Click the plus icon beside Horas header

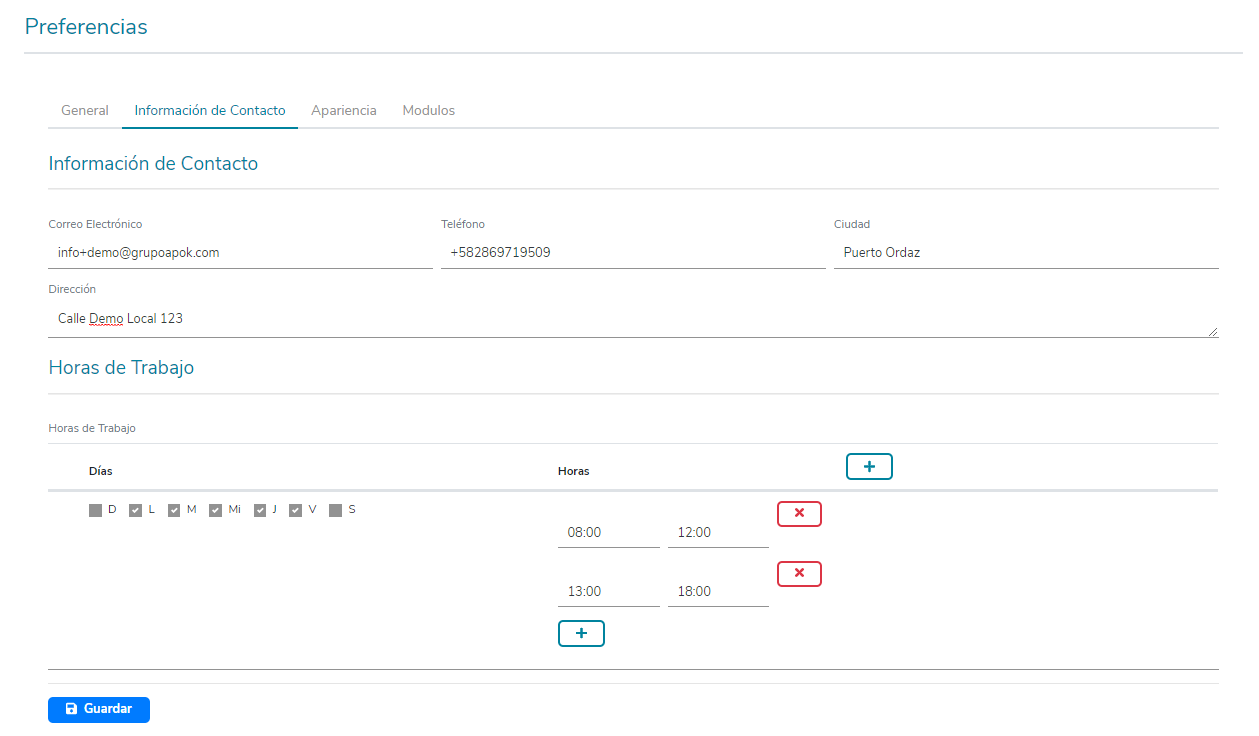pos(869,467)
